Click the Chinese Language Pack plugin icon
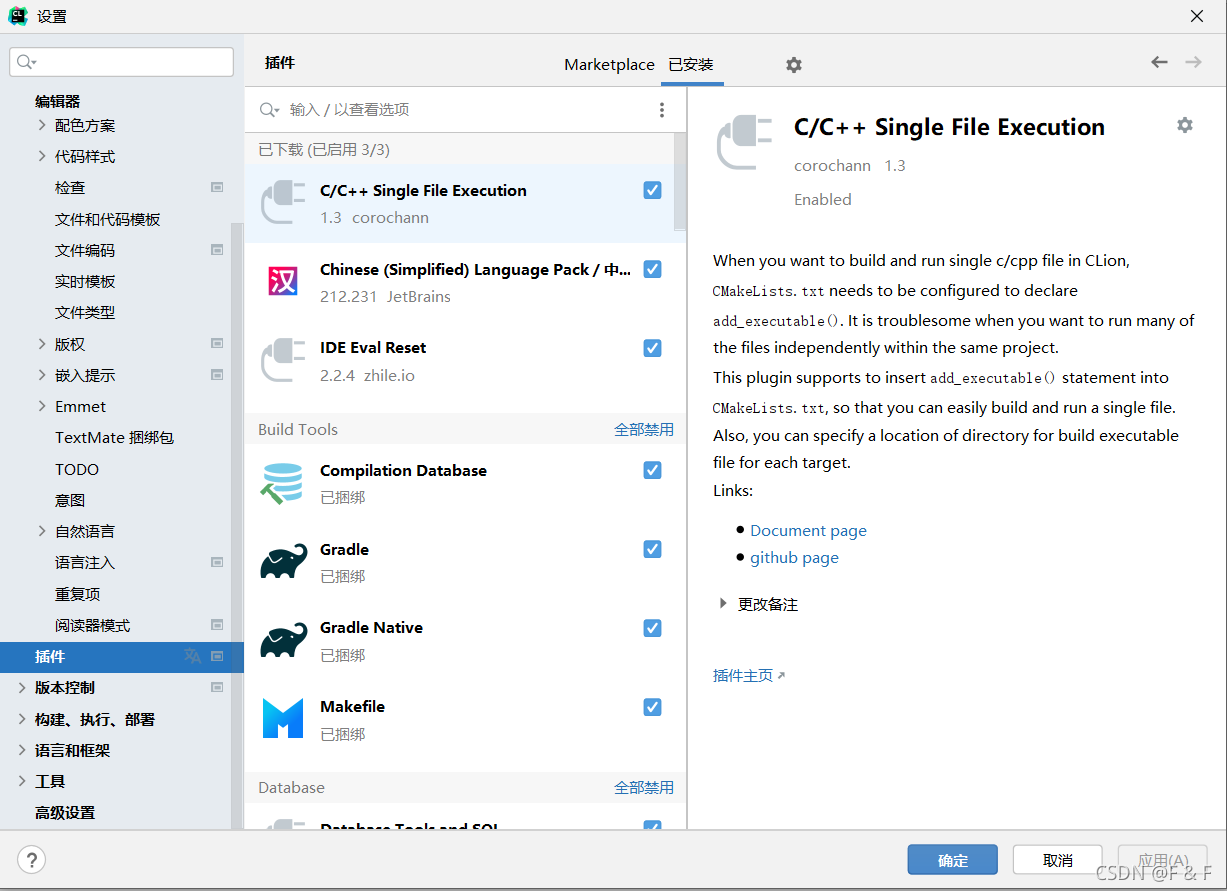The width and height of the screenshot is (1227, 891). tap(283, 281)
